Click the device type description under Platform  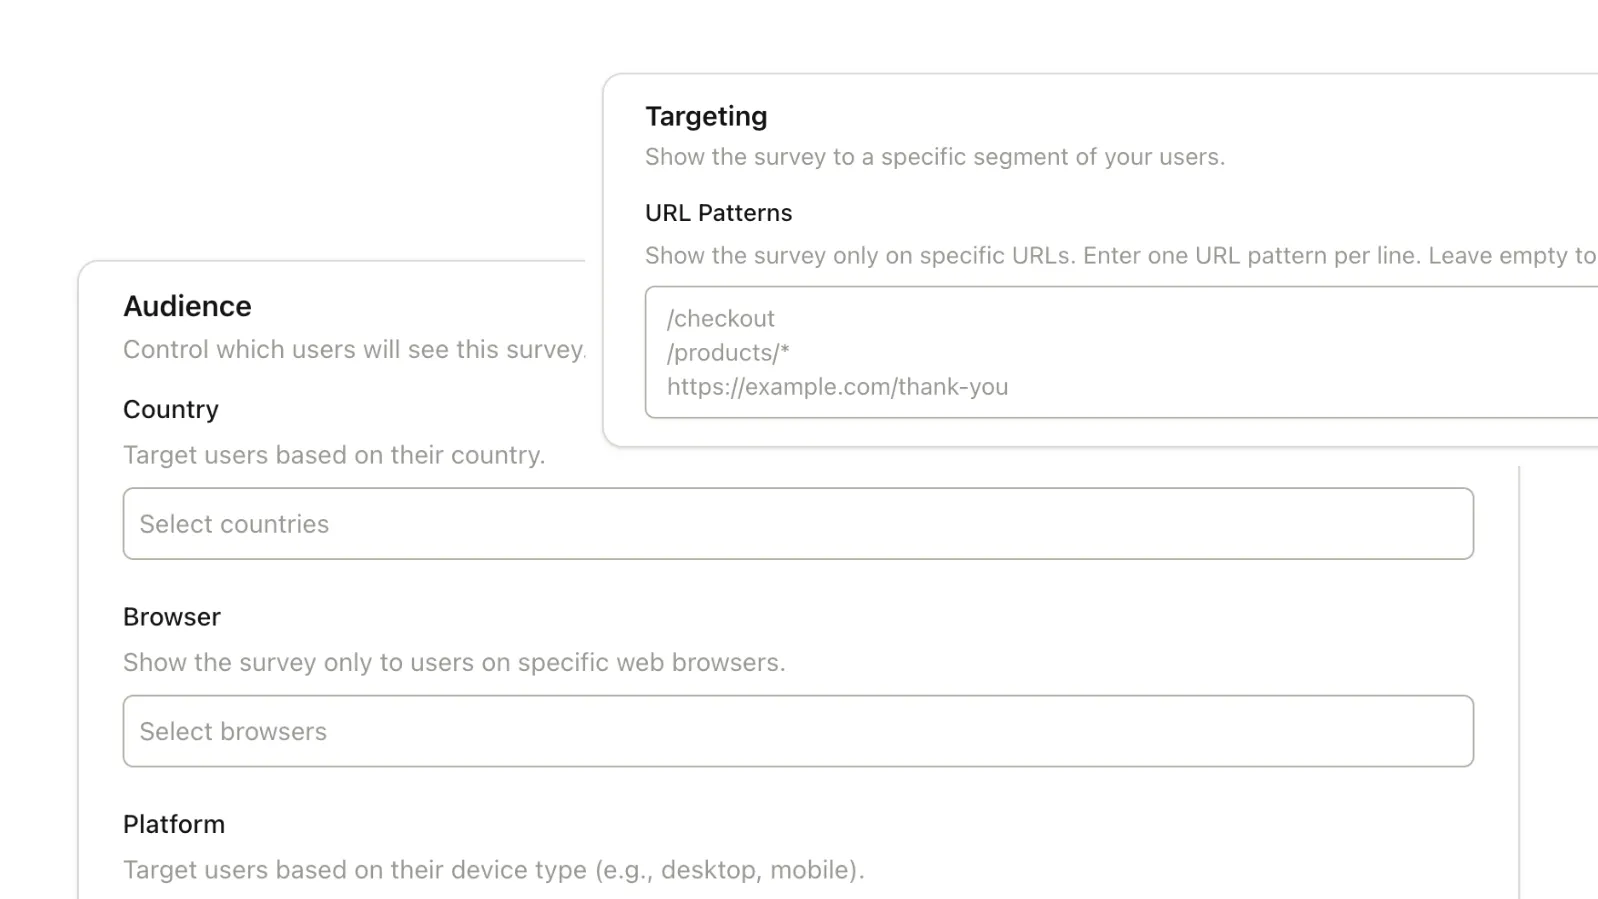click(492, 870)
